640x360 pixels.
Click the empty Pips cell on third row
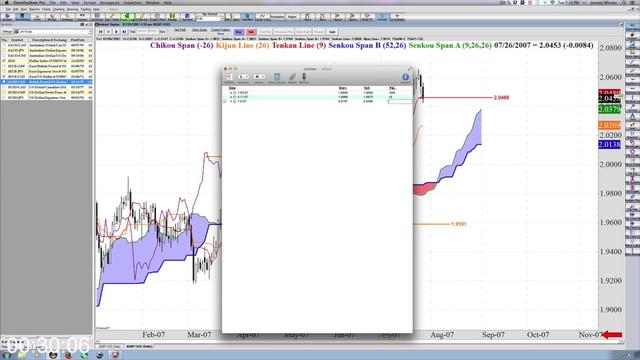tap(400, 101)
